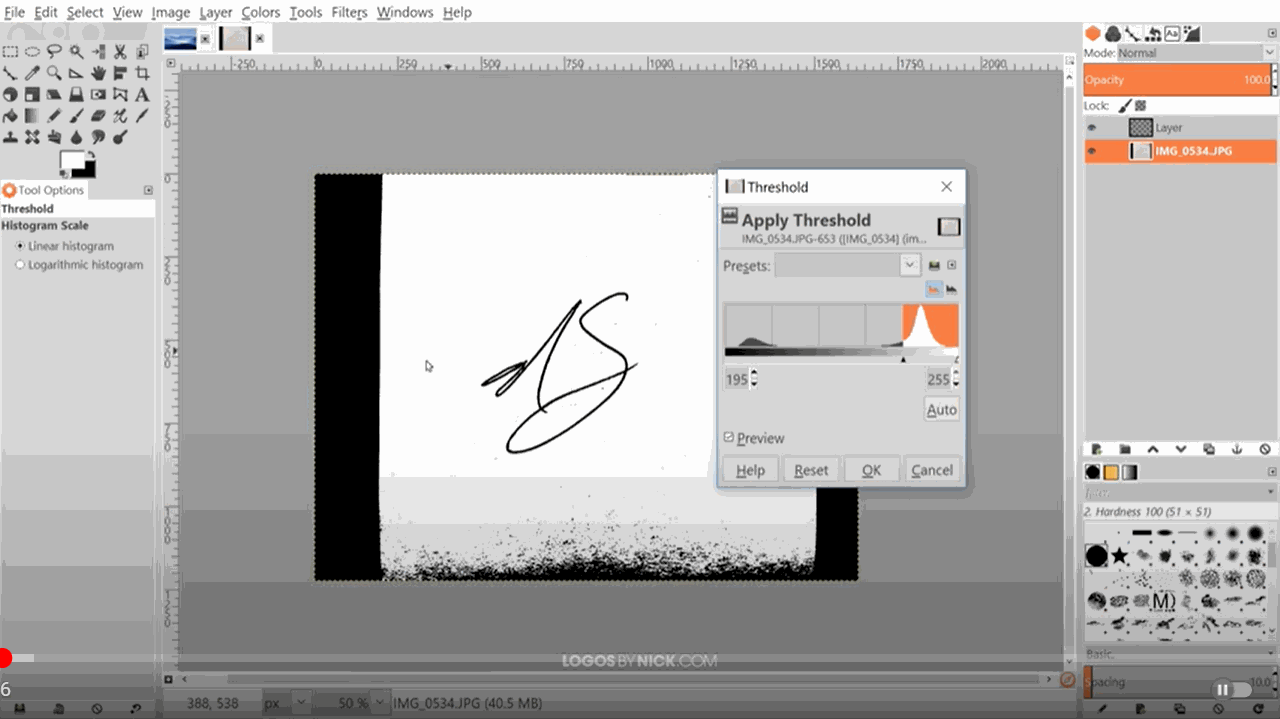Select the Crop tool

[142, 72]
